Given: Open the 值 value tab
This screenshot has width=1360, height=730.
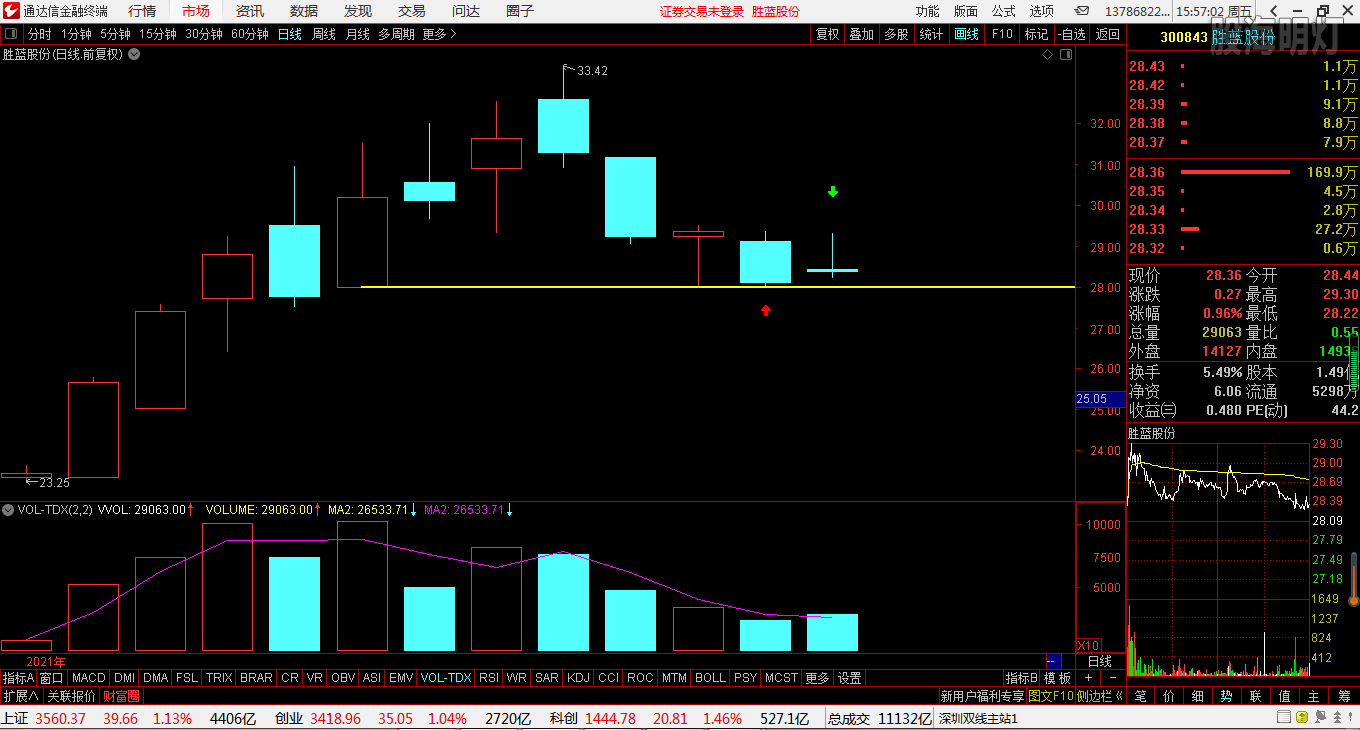Looking at the screenshot, I should 1285,696.
